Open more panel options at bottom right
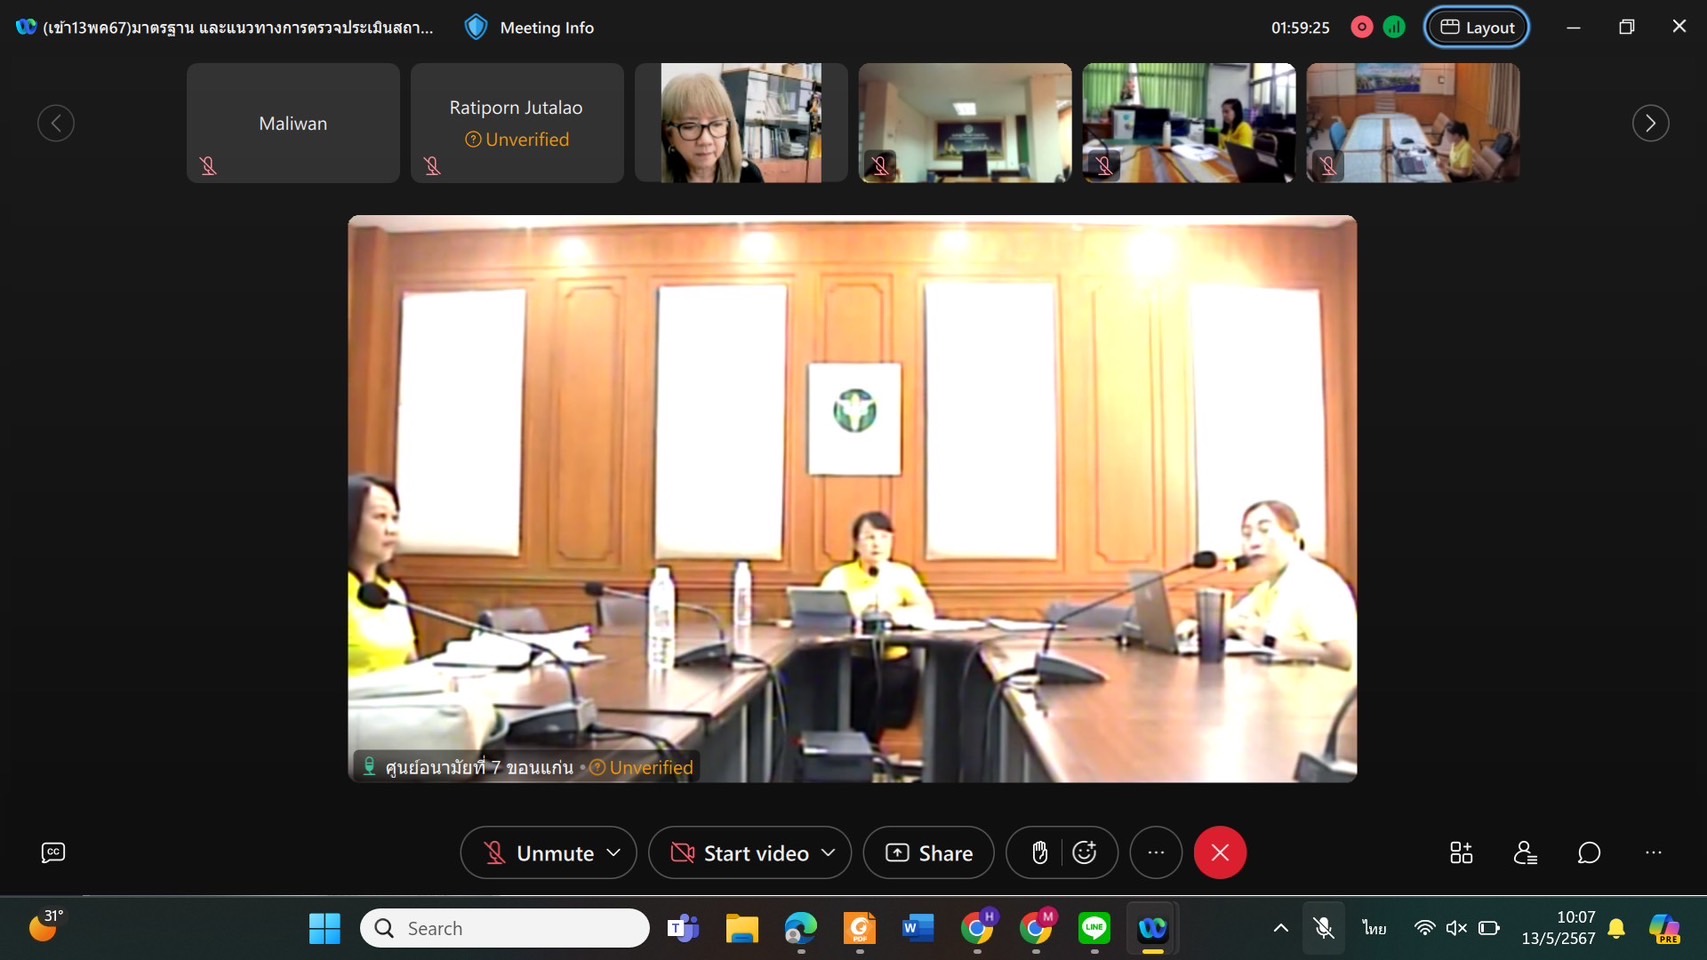Viewport: 1707px width, 960px height. pyautogui.click(x=1653, y=853)
